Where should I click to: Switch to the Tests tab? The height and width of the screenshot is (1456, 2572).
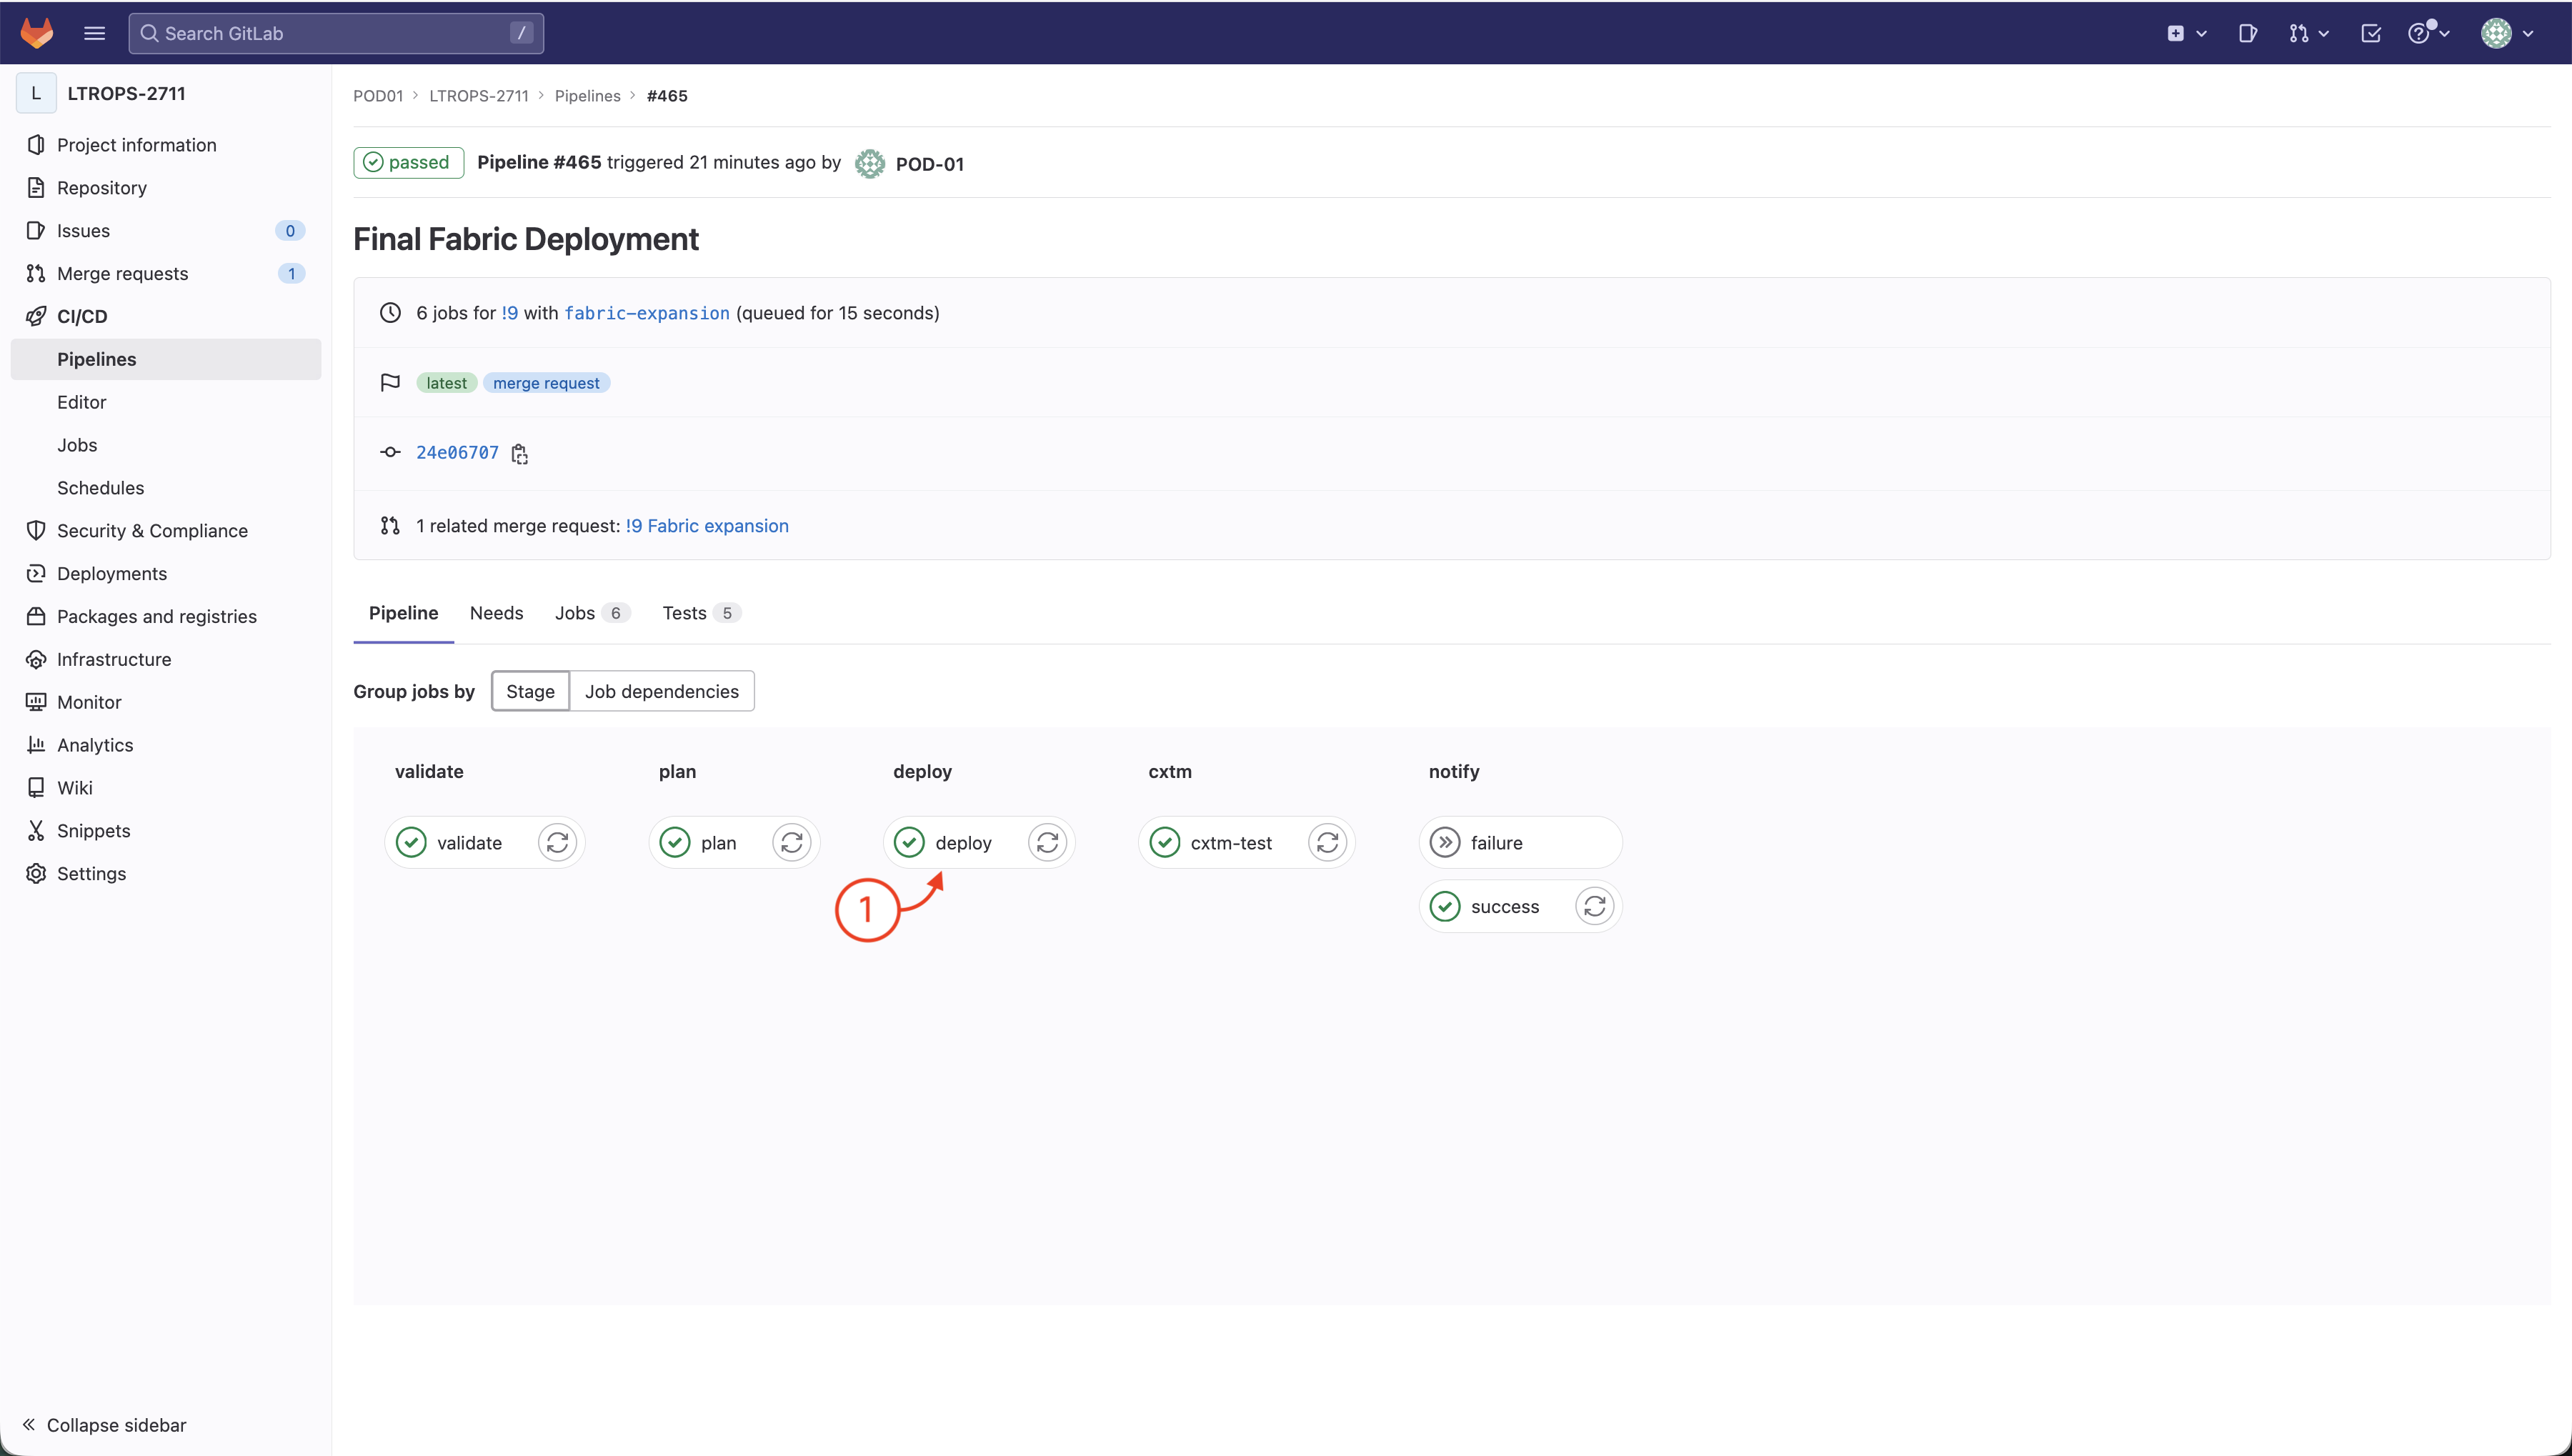click(x=684, y=613)
